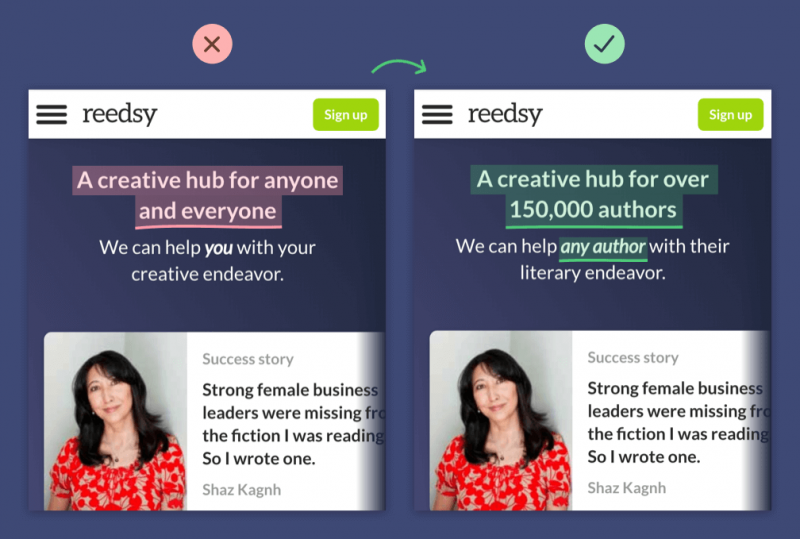Click the reedsy logo in left mockup
This screenshot has height=539, width=800.
pyautogui.click(x=120, y=114)
